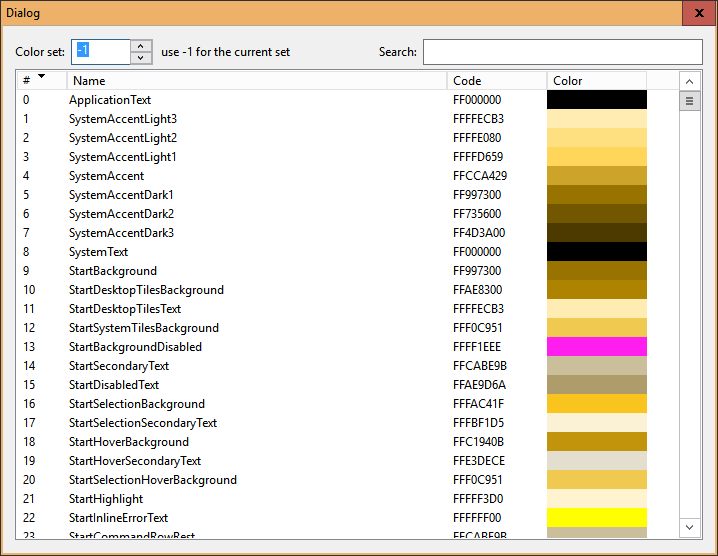Image resolution: width=718 pixels, height=556 pixels.
Task: Pick the SystemAccentLight2 color swatch
Action: pos(597,137)
